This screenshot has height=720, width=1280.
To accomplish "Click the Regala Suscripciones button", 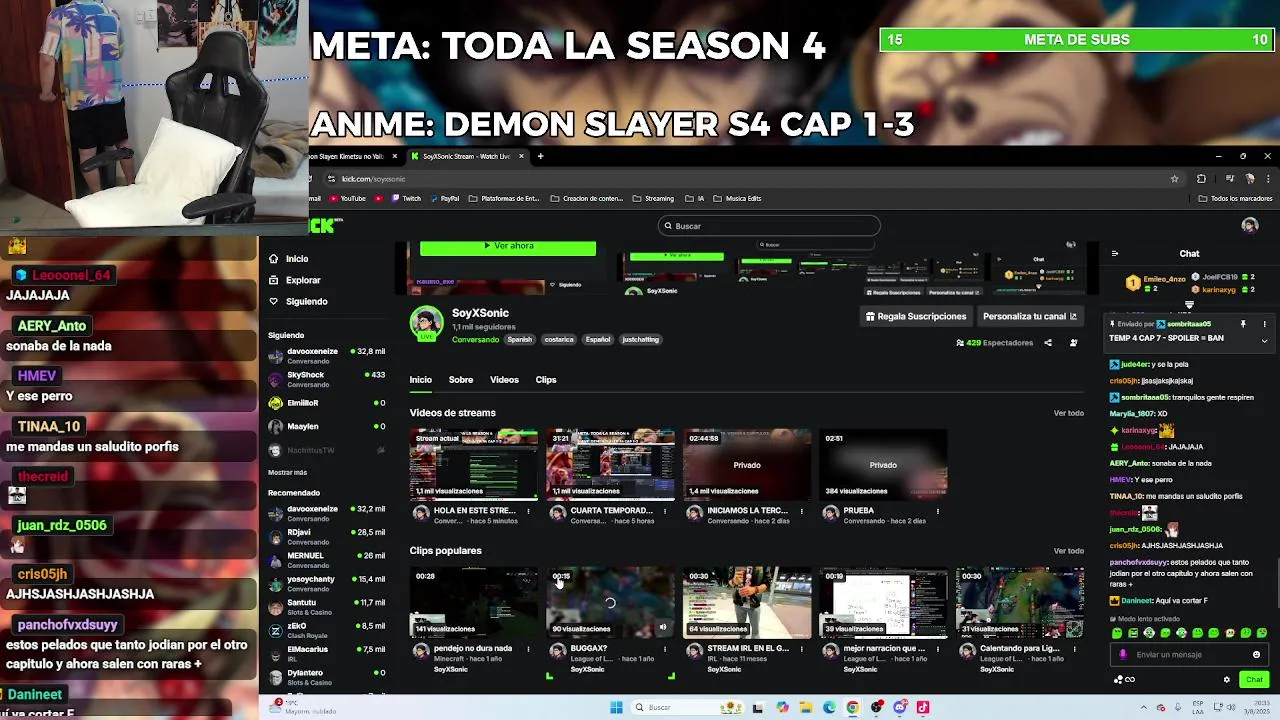I will 916,316.
